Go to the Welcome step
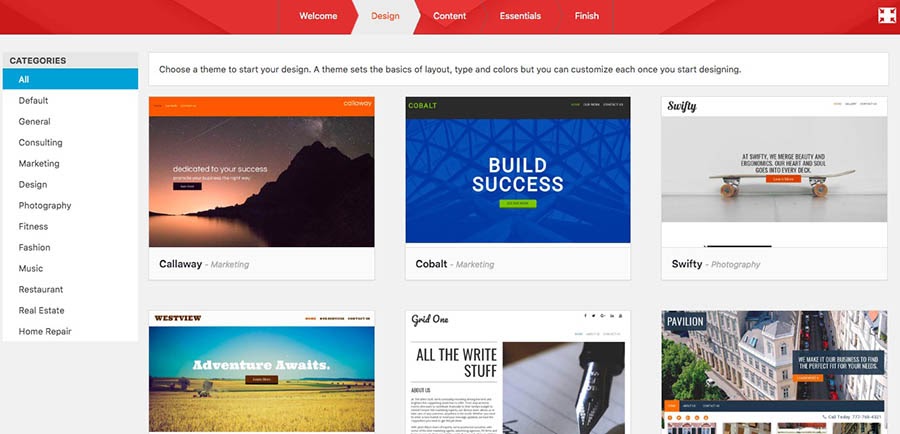 [x=318, y=16]
